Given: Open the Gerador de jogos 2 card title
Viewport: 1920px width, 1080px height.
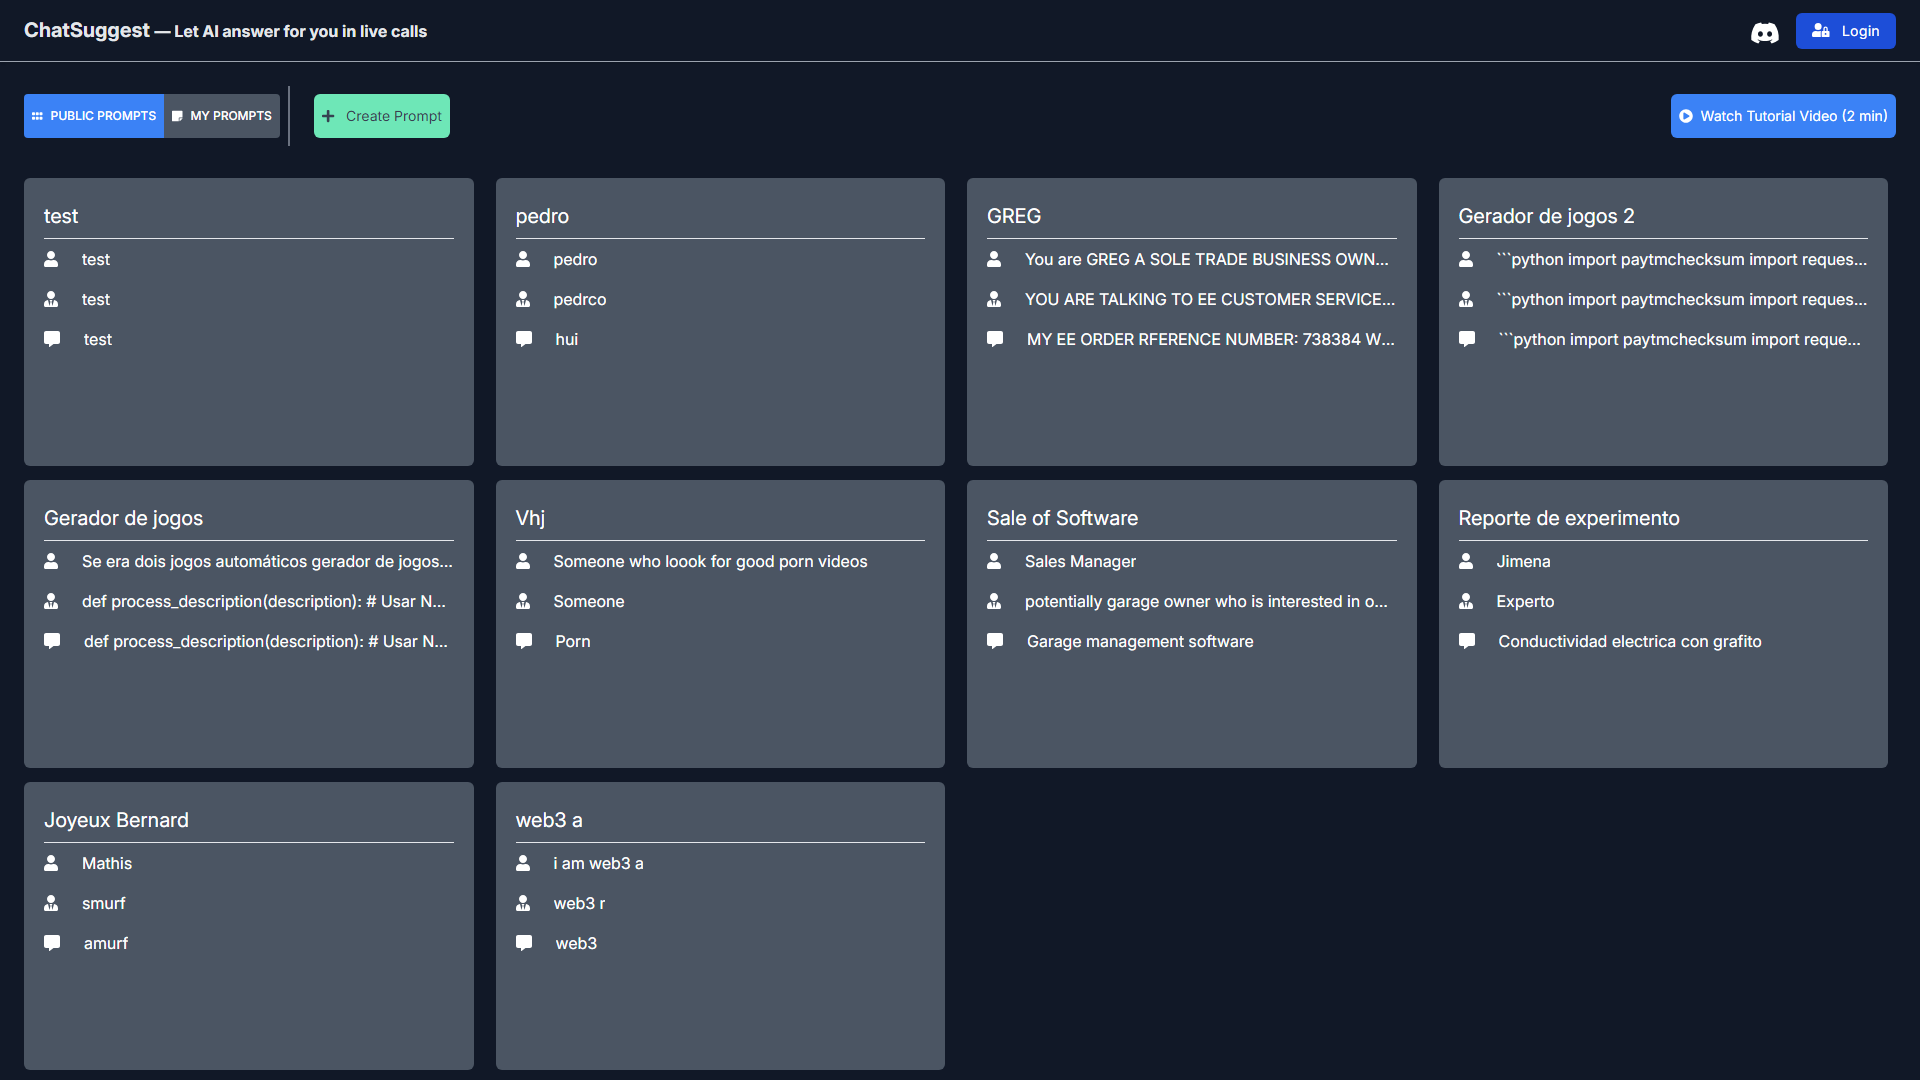Looking at the screenshot, I should pos(1546,216).
